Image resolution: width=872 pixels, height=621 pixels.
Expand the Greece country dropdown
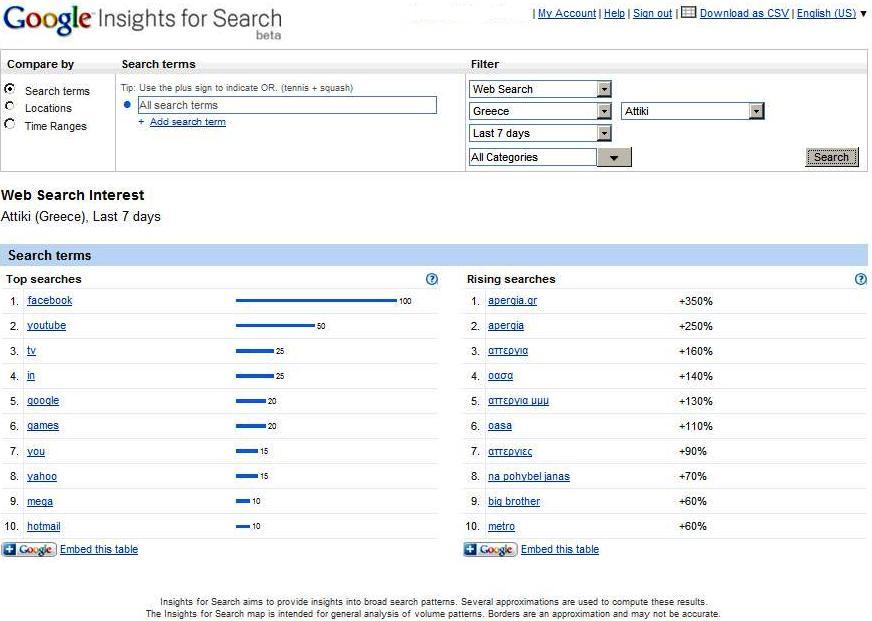pos(603,111)
